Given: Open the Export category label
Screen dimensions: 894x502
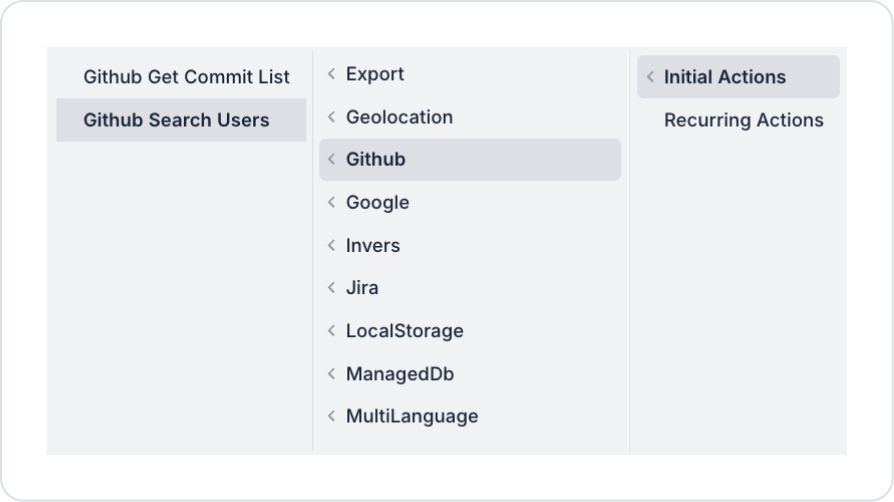Looking at the screenshot, I should [x=375, y=74].
